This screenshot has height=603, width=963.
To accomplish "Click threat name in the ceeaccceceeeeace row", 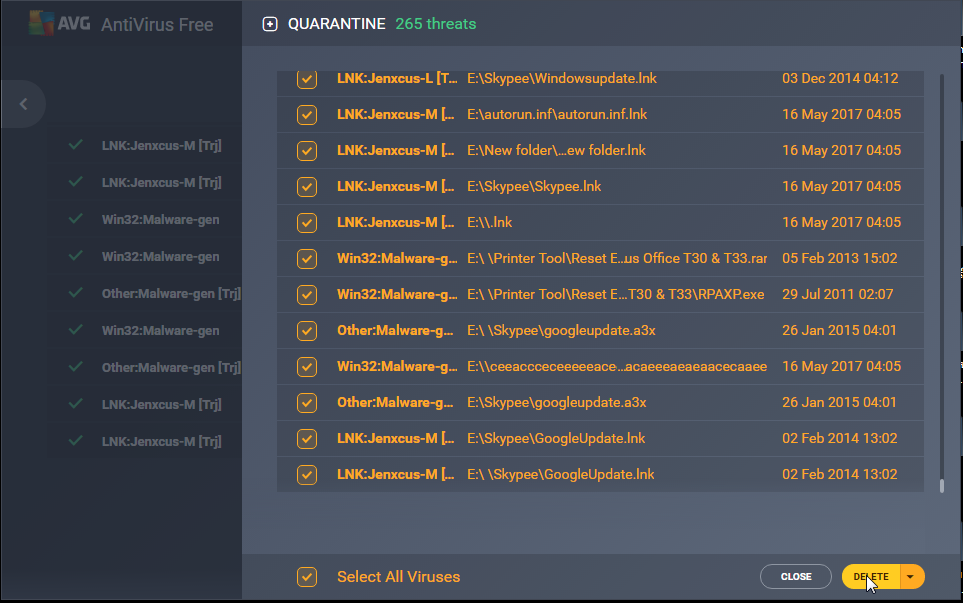I will [397, 367].
